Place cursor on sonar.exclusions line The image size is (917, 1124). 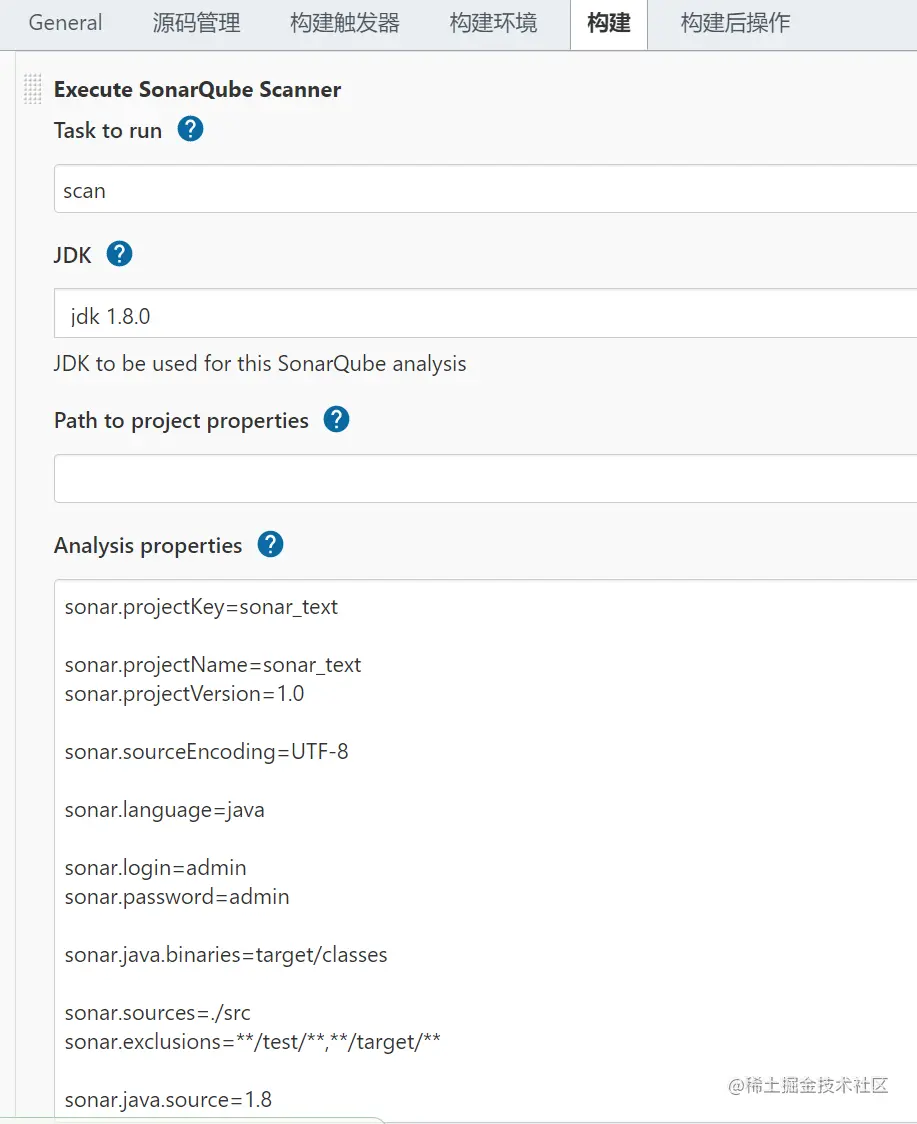tap(252, 1042)
